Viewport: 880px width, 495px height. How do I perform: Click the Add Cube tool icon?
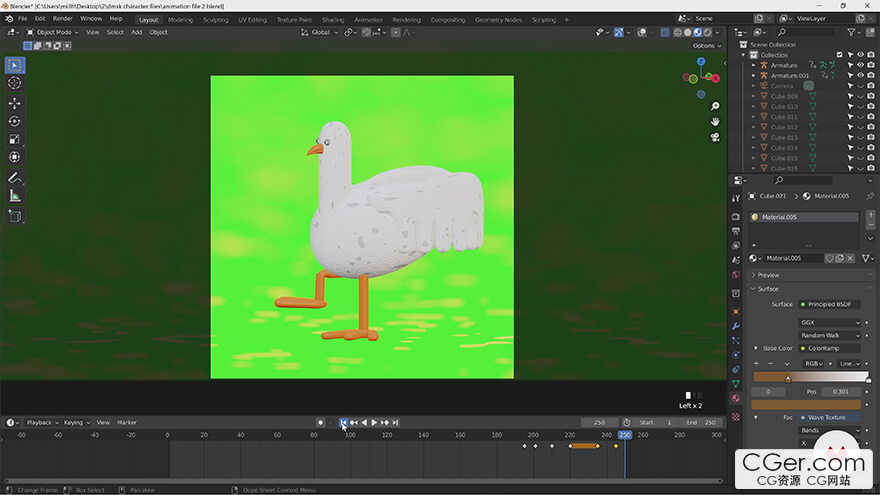tap(14, 215)
